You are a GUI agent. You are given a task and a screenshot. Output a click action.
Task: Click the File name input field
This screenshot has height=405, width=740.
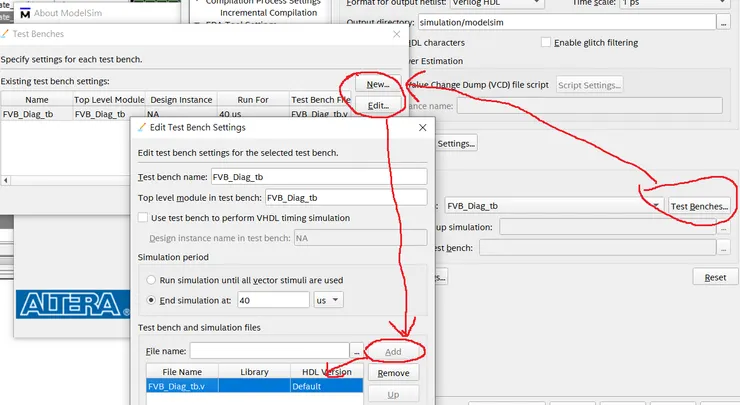(x=269, y=351)
